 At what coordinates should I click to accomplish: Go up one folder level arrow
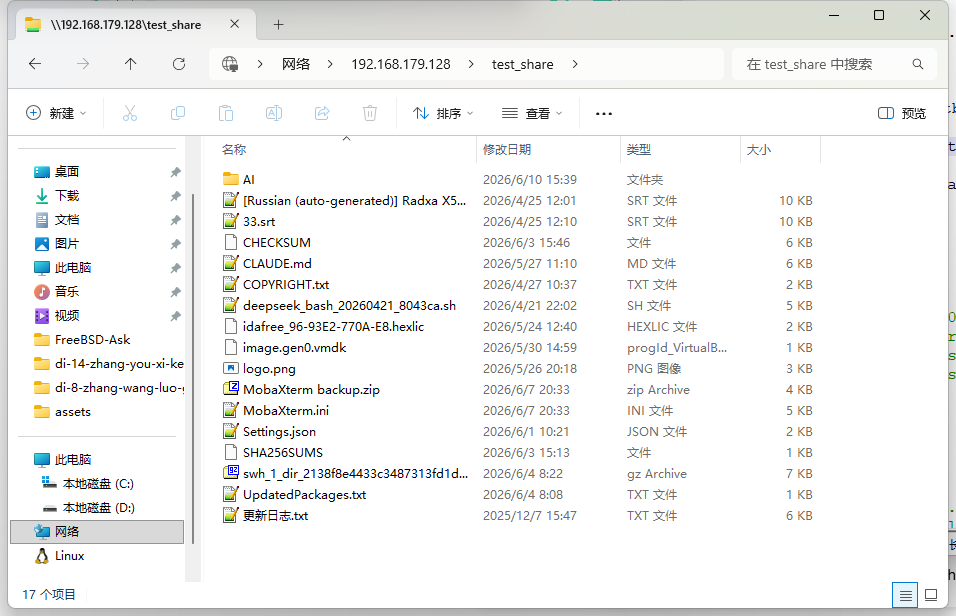130,63
